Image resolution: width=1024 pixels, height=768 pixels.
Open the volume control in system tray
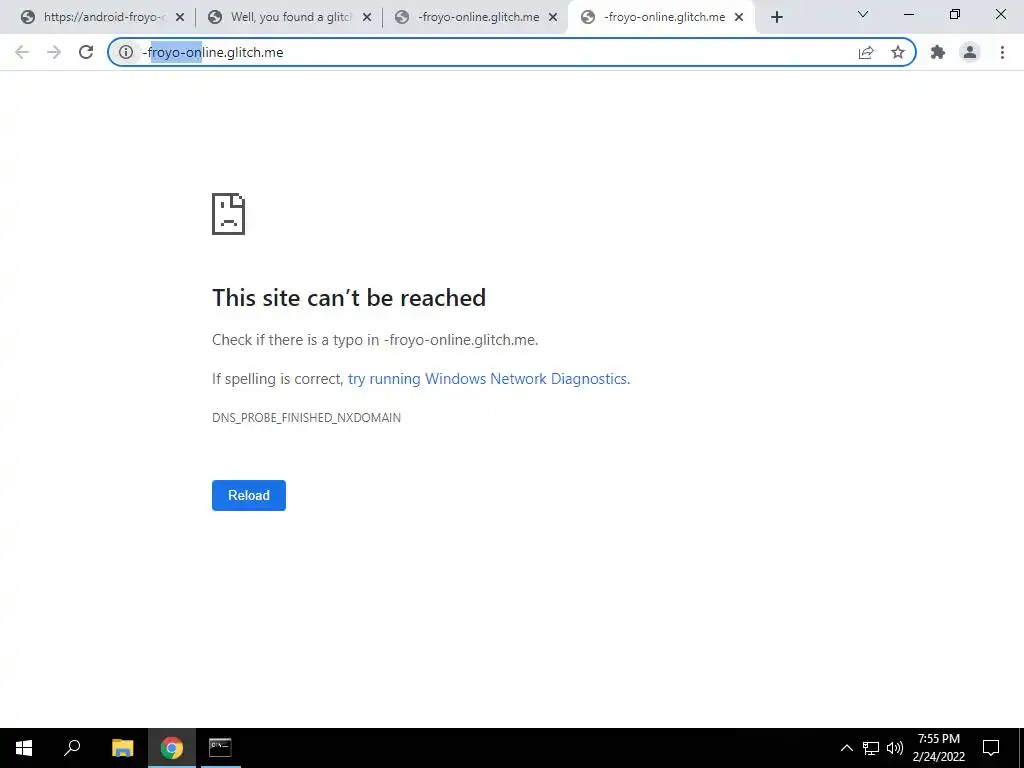pyautogui.click(x=895, y=748)
